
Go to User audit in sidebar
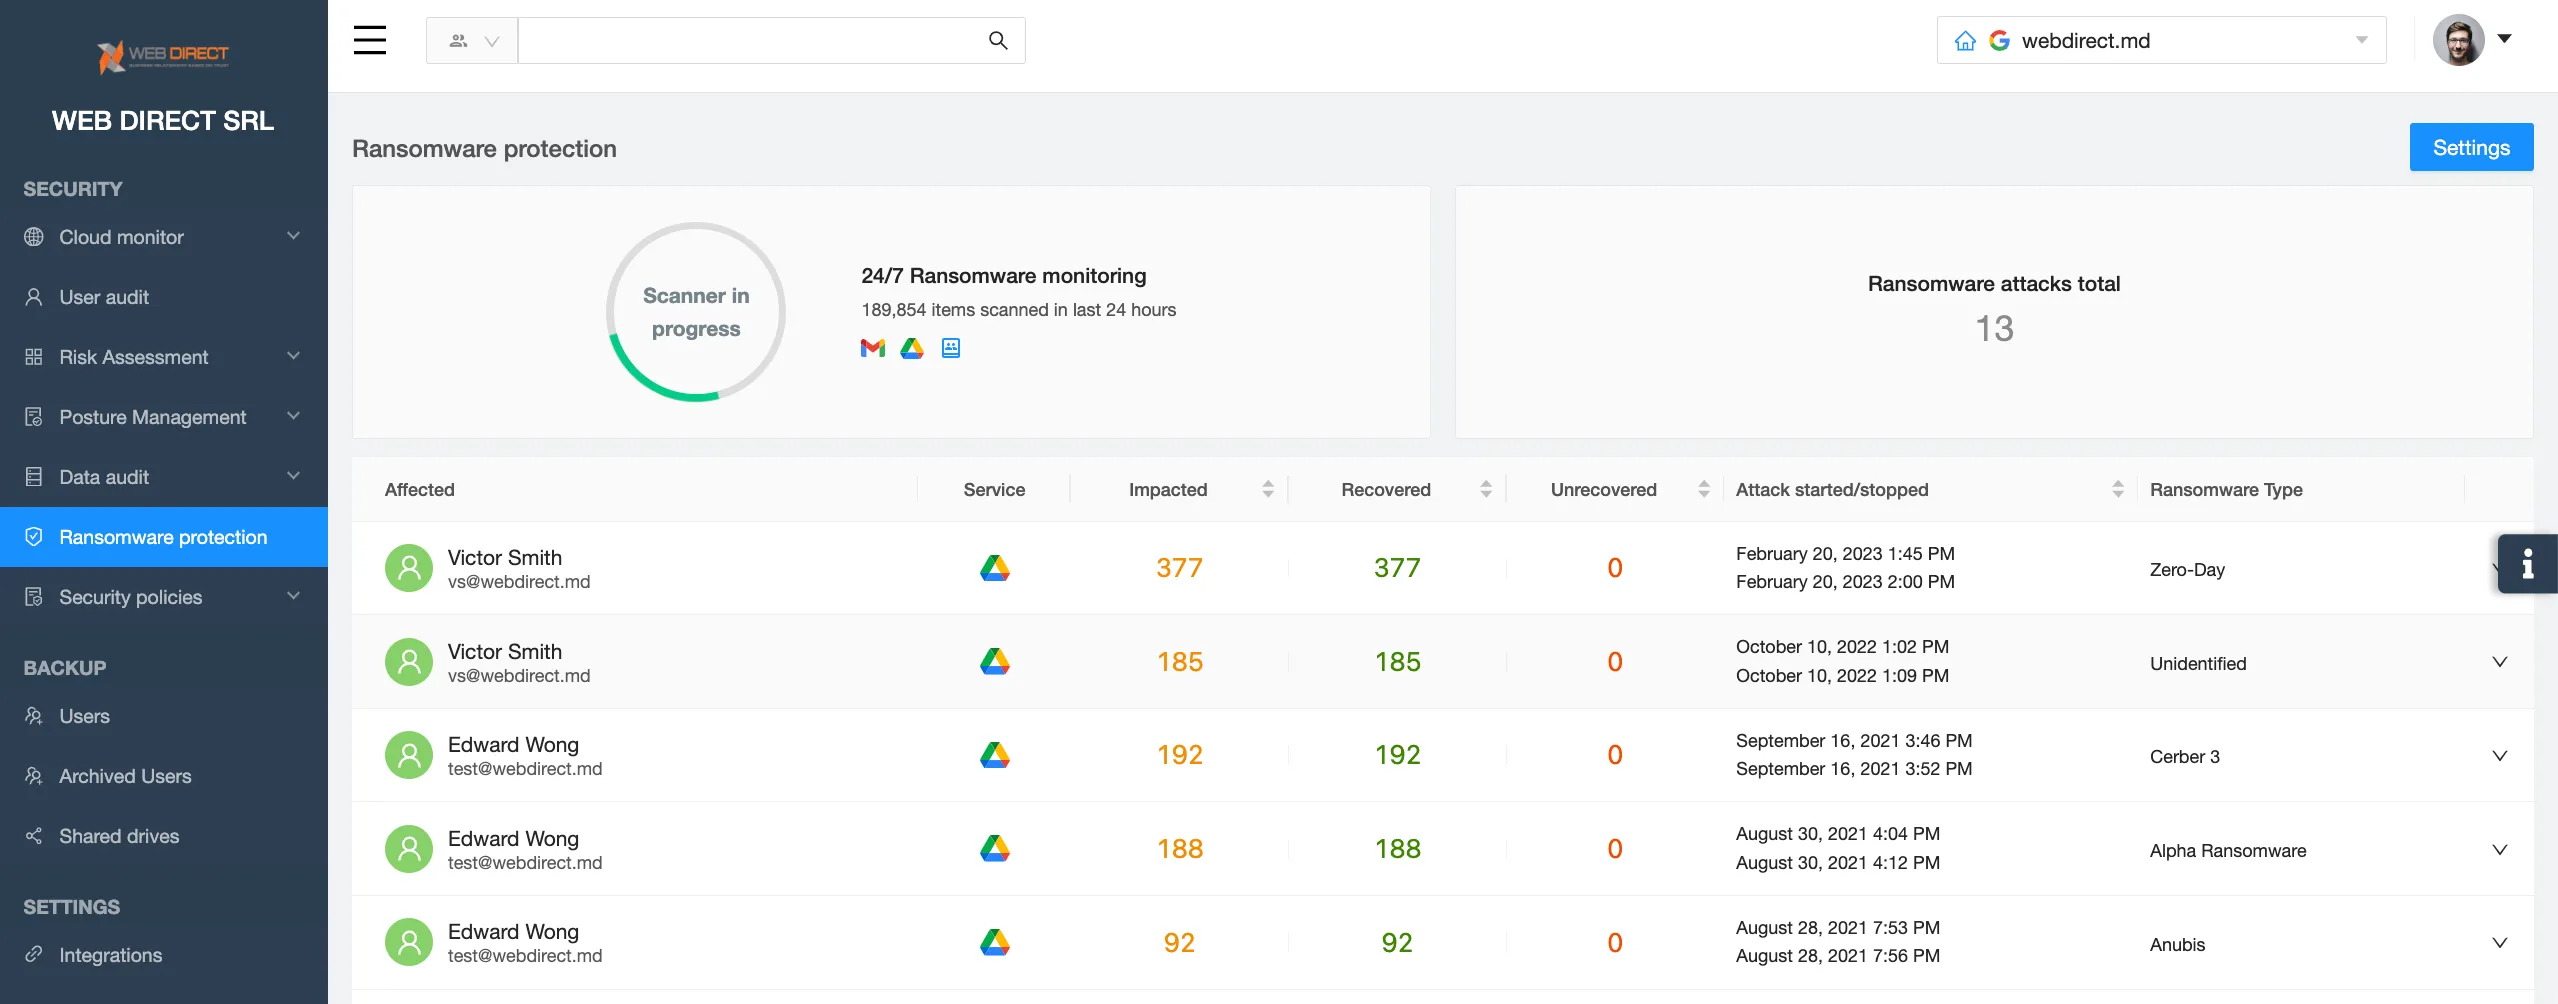tap(104, 297)
